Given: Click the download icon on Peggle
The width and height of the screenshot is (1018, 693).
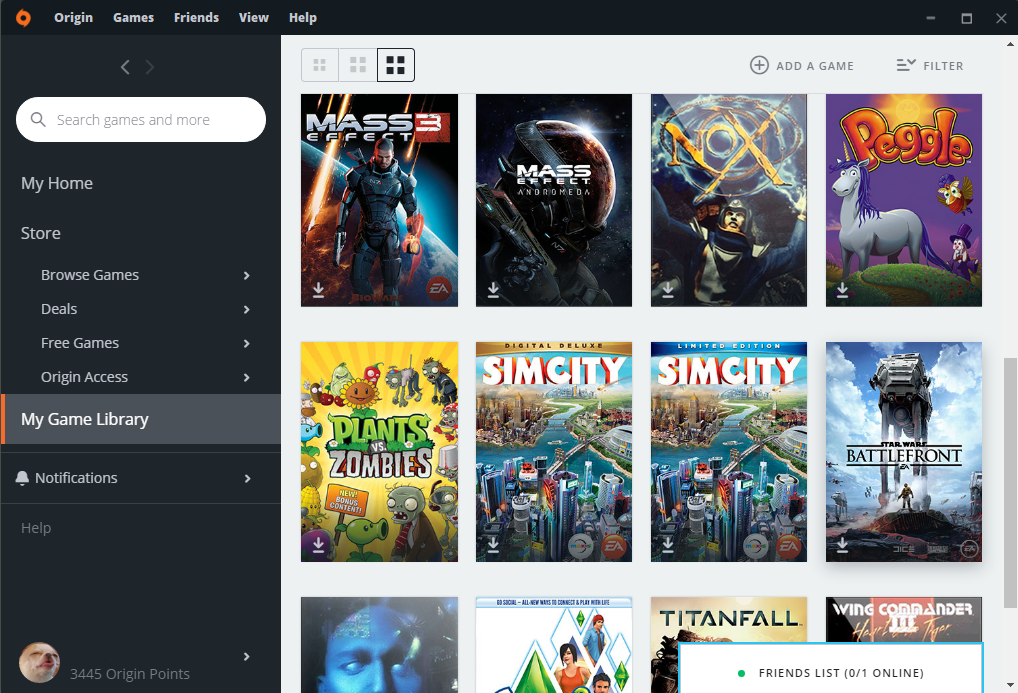Looking at the screenshot, I should coord(843,289).
